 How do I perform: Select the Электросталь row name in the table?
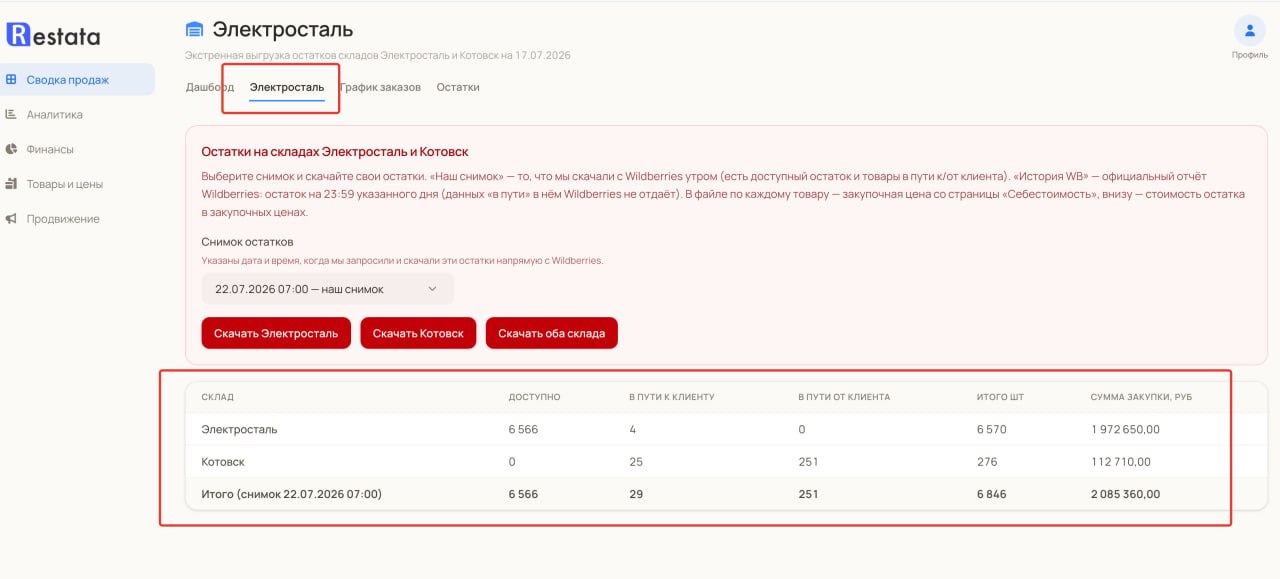click(x=239, y=429)
